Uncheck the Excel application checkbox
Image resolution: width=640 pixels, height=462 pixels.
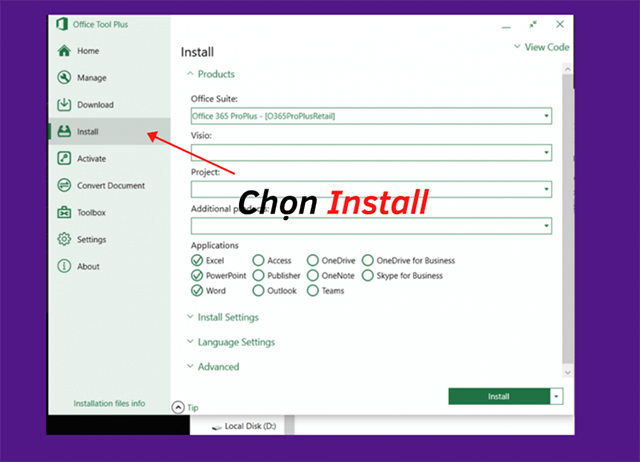(x=197, y=260)
